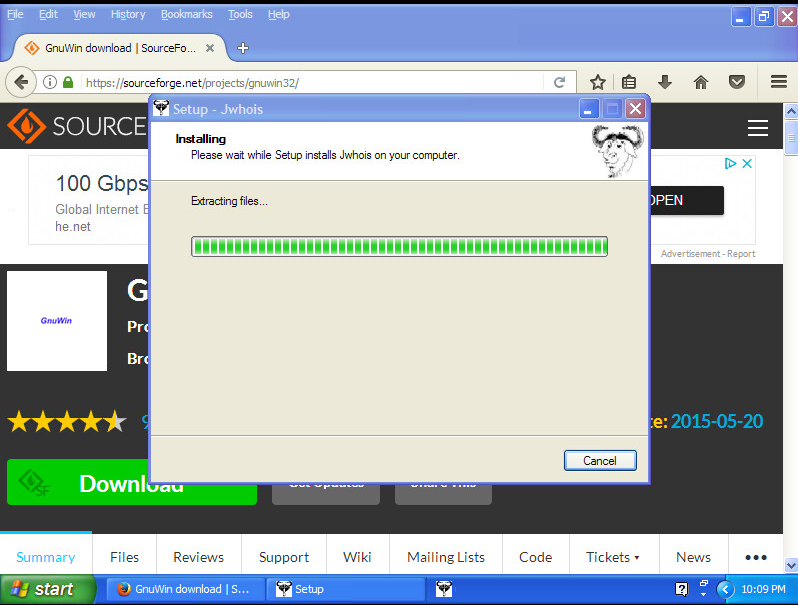Reload the page with the refresh icon

coord(559,82)
